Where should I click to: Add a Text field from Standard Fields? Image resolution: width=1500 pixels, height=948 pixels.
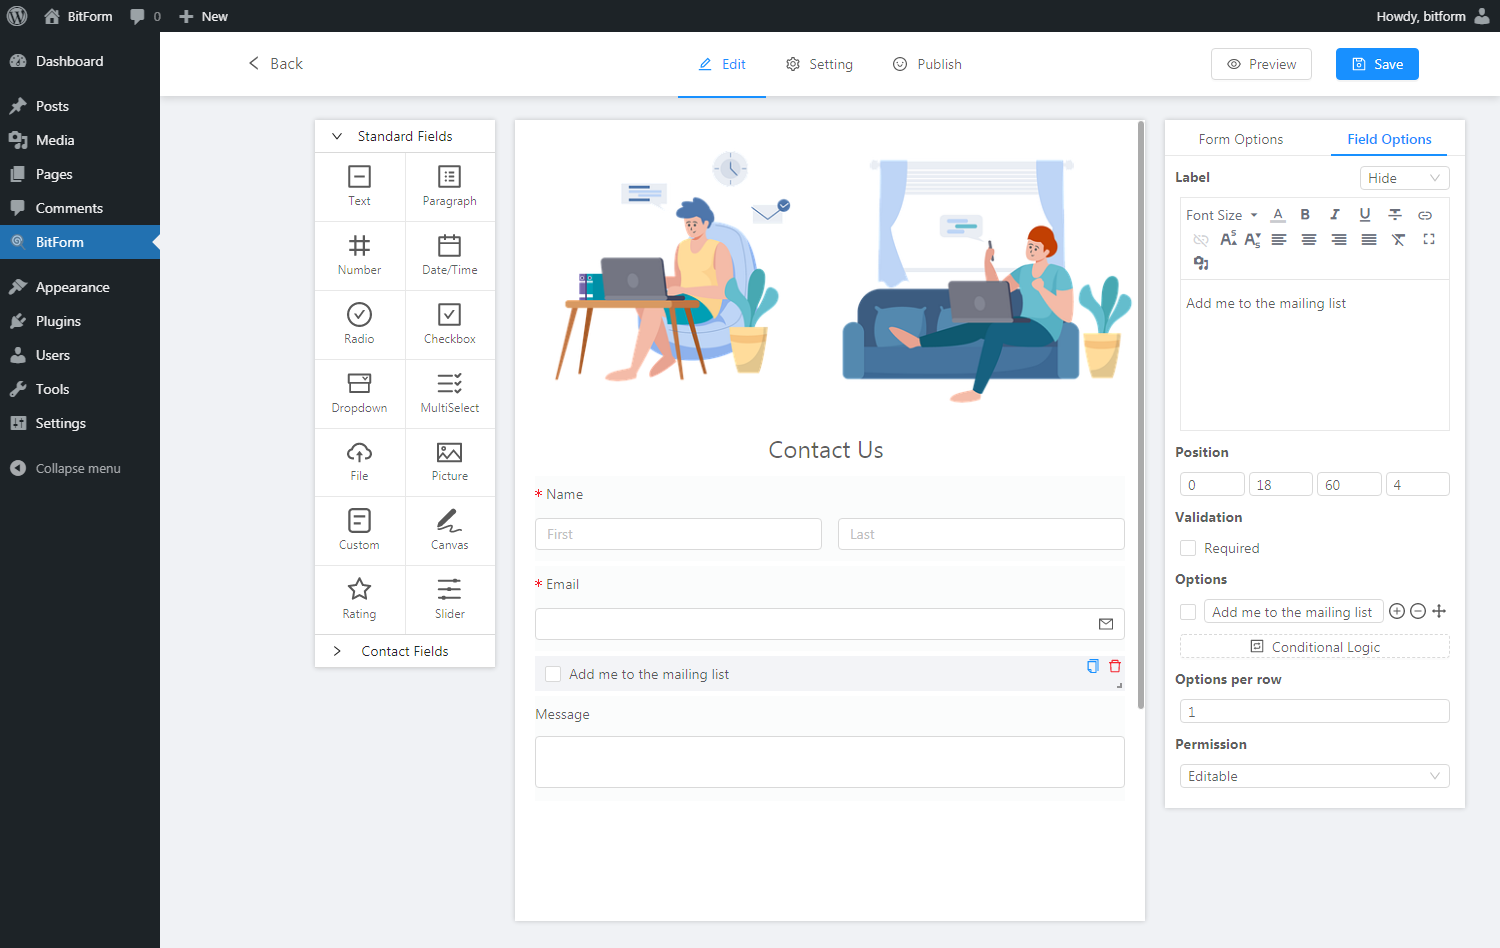coord(359,187)
